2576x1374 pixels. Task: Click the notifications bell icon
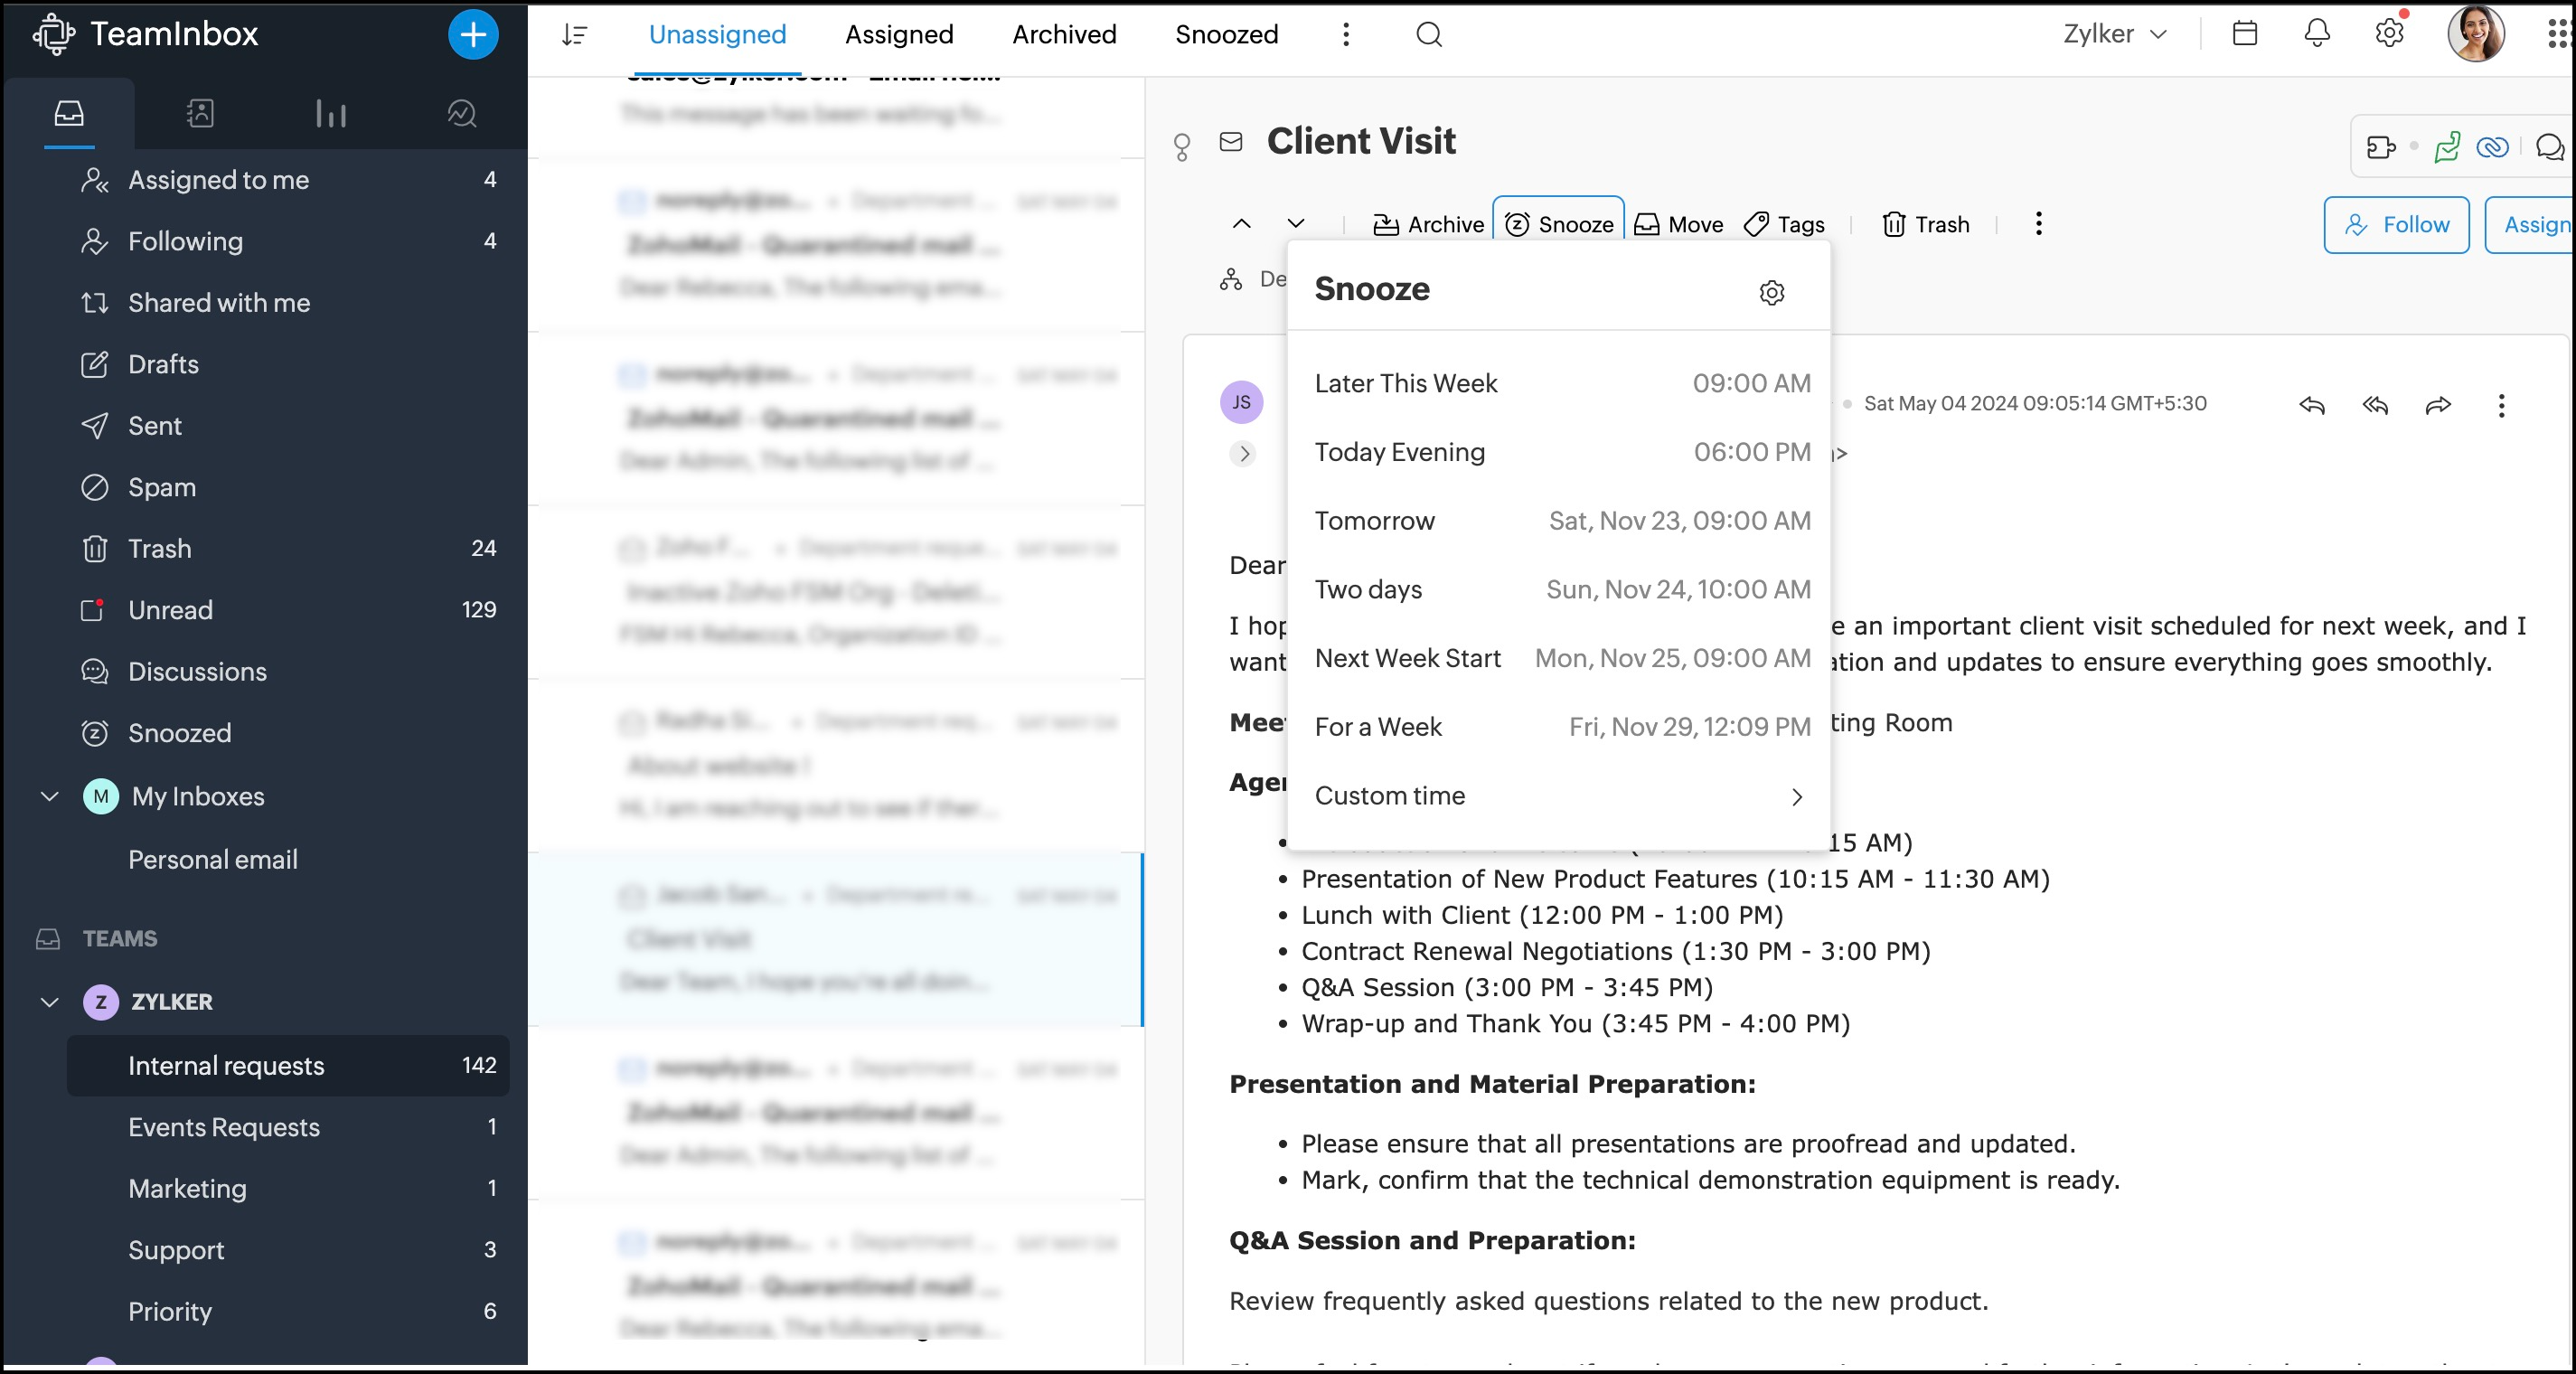[2317, 33]
